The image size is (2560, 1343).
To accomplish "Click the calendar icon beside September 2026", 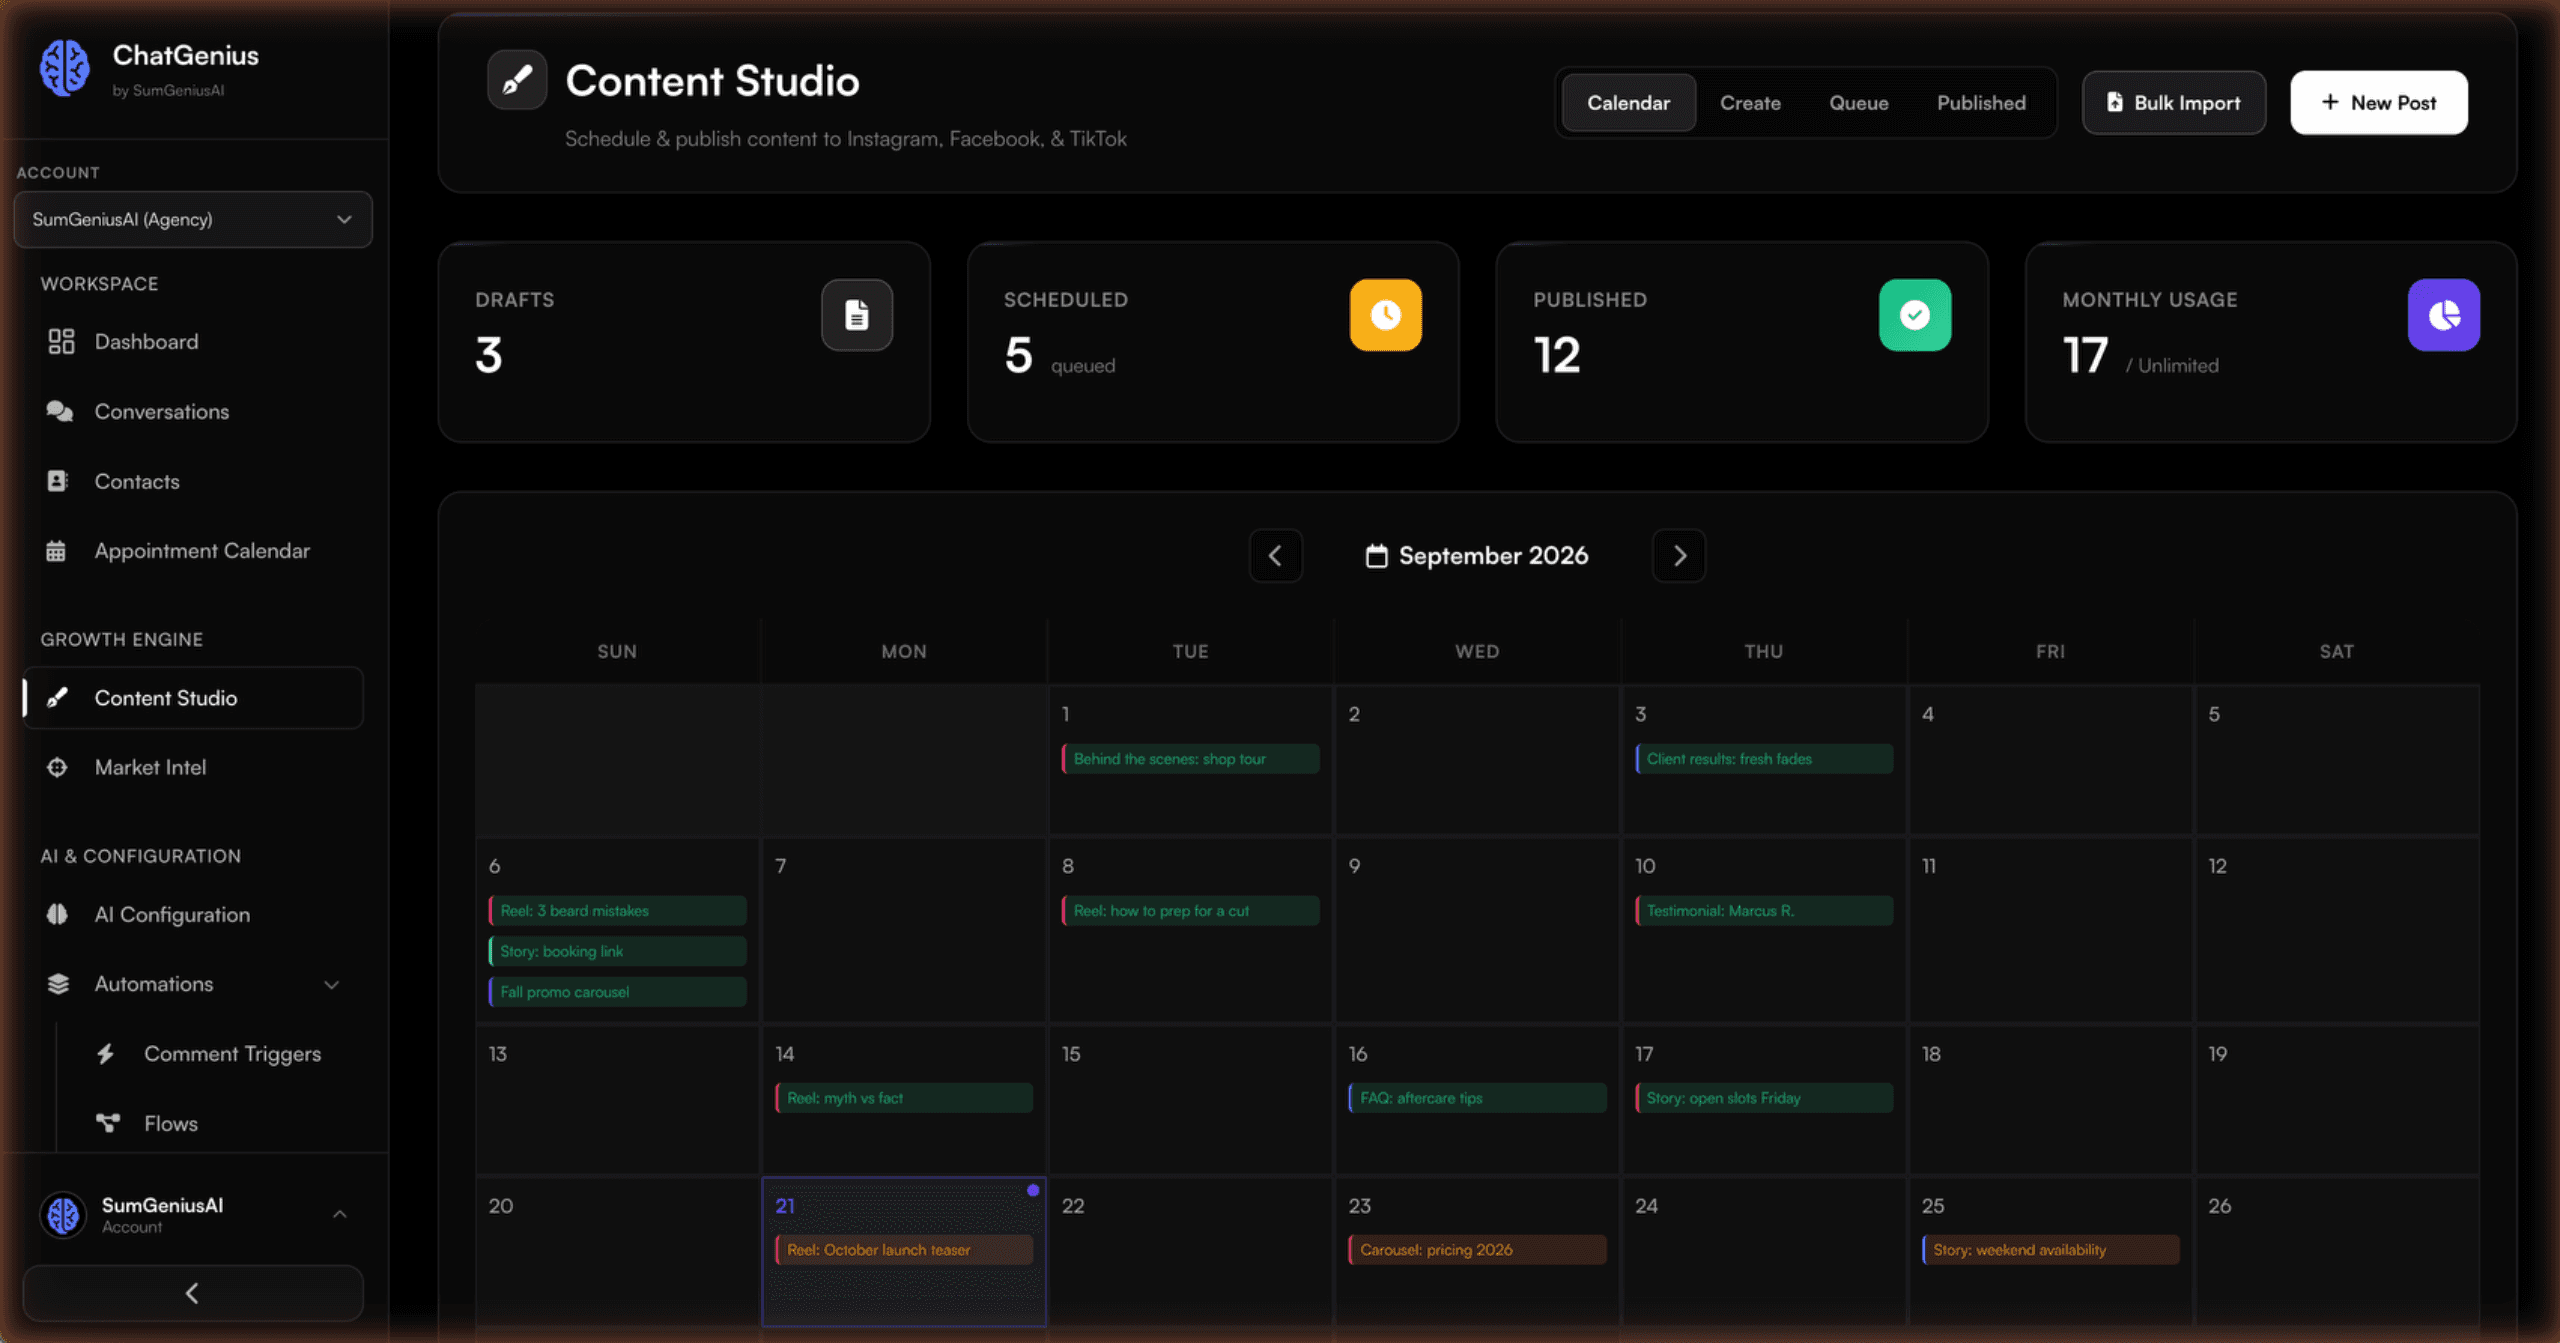I will pyautogui.click(x=1376, y=556).
